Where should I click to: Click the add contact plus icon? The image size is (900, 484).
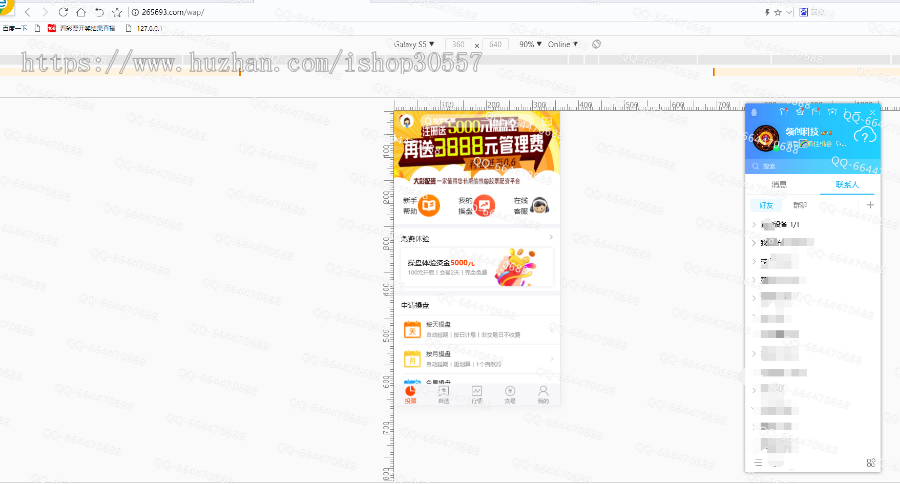(869, 204)
